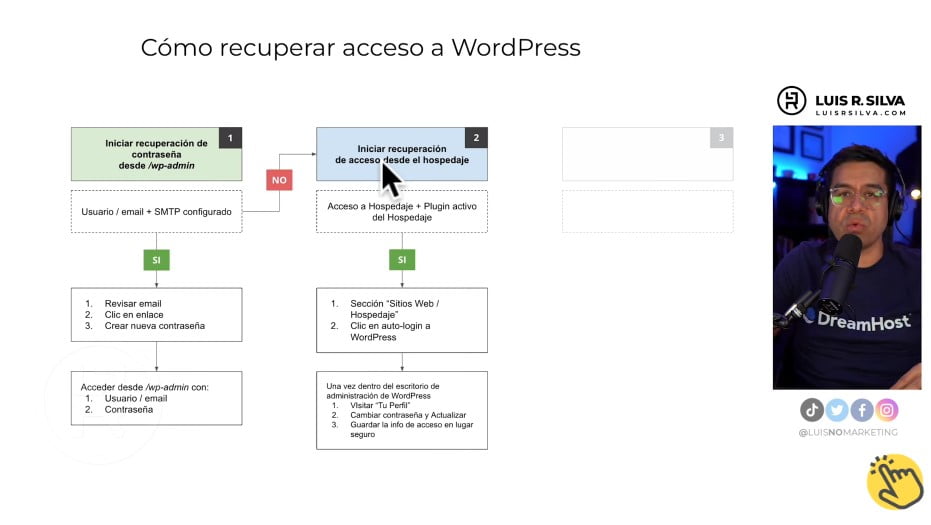Viewport: 931px width, 525px height.
Task: Click the TikTok social icon
Action: (x=812, y=410)
